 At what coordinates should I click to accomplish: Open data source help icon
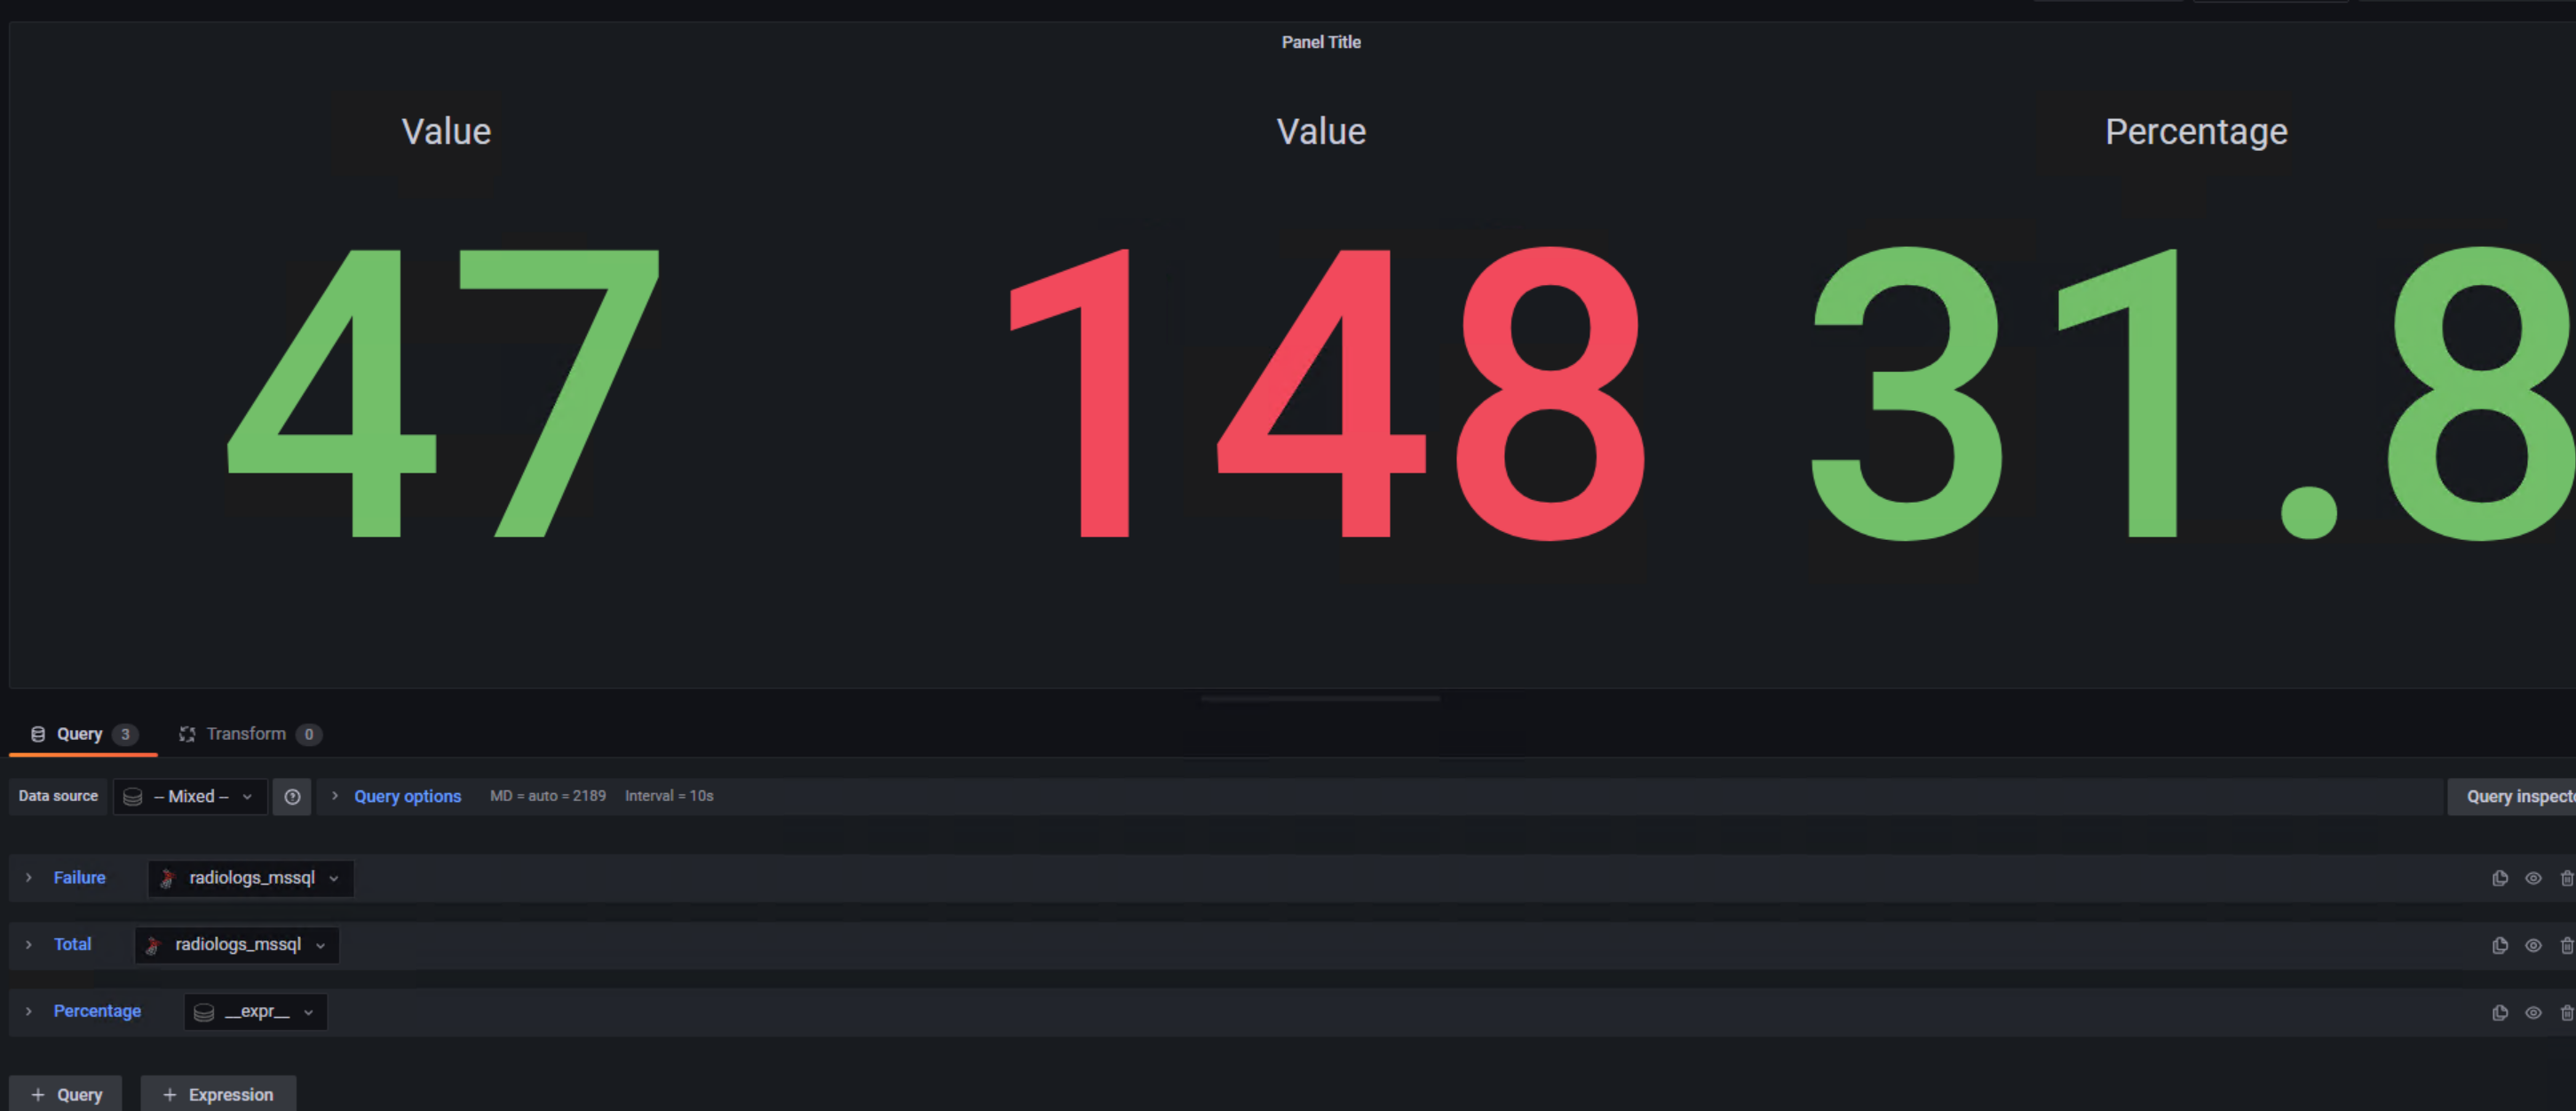(292, 796)
